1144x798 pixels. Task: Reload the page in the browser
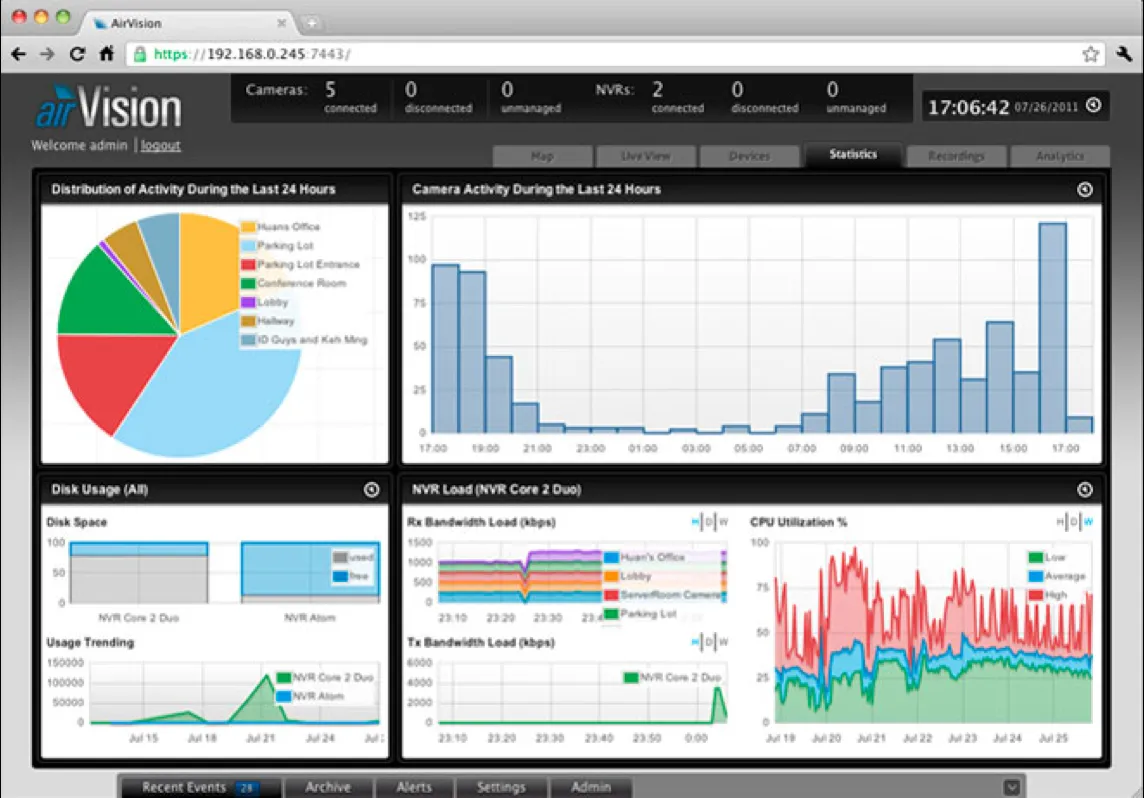77,54
